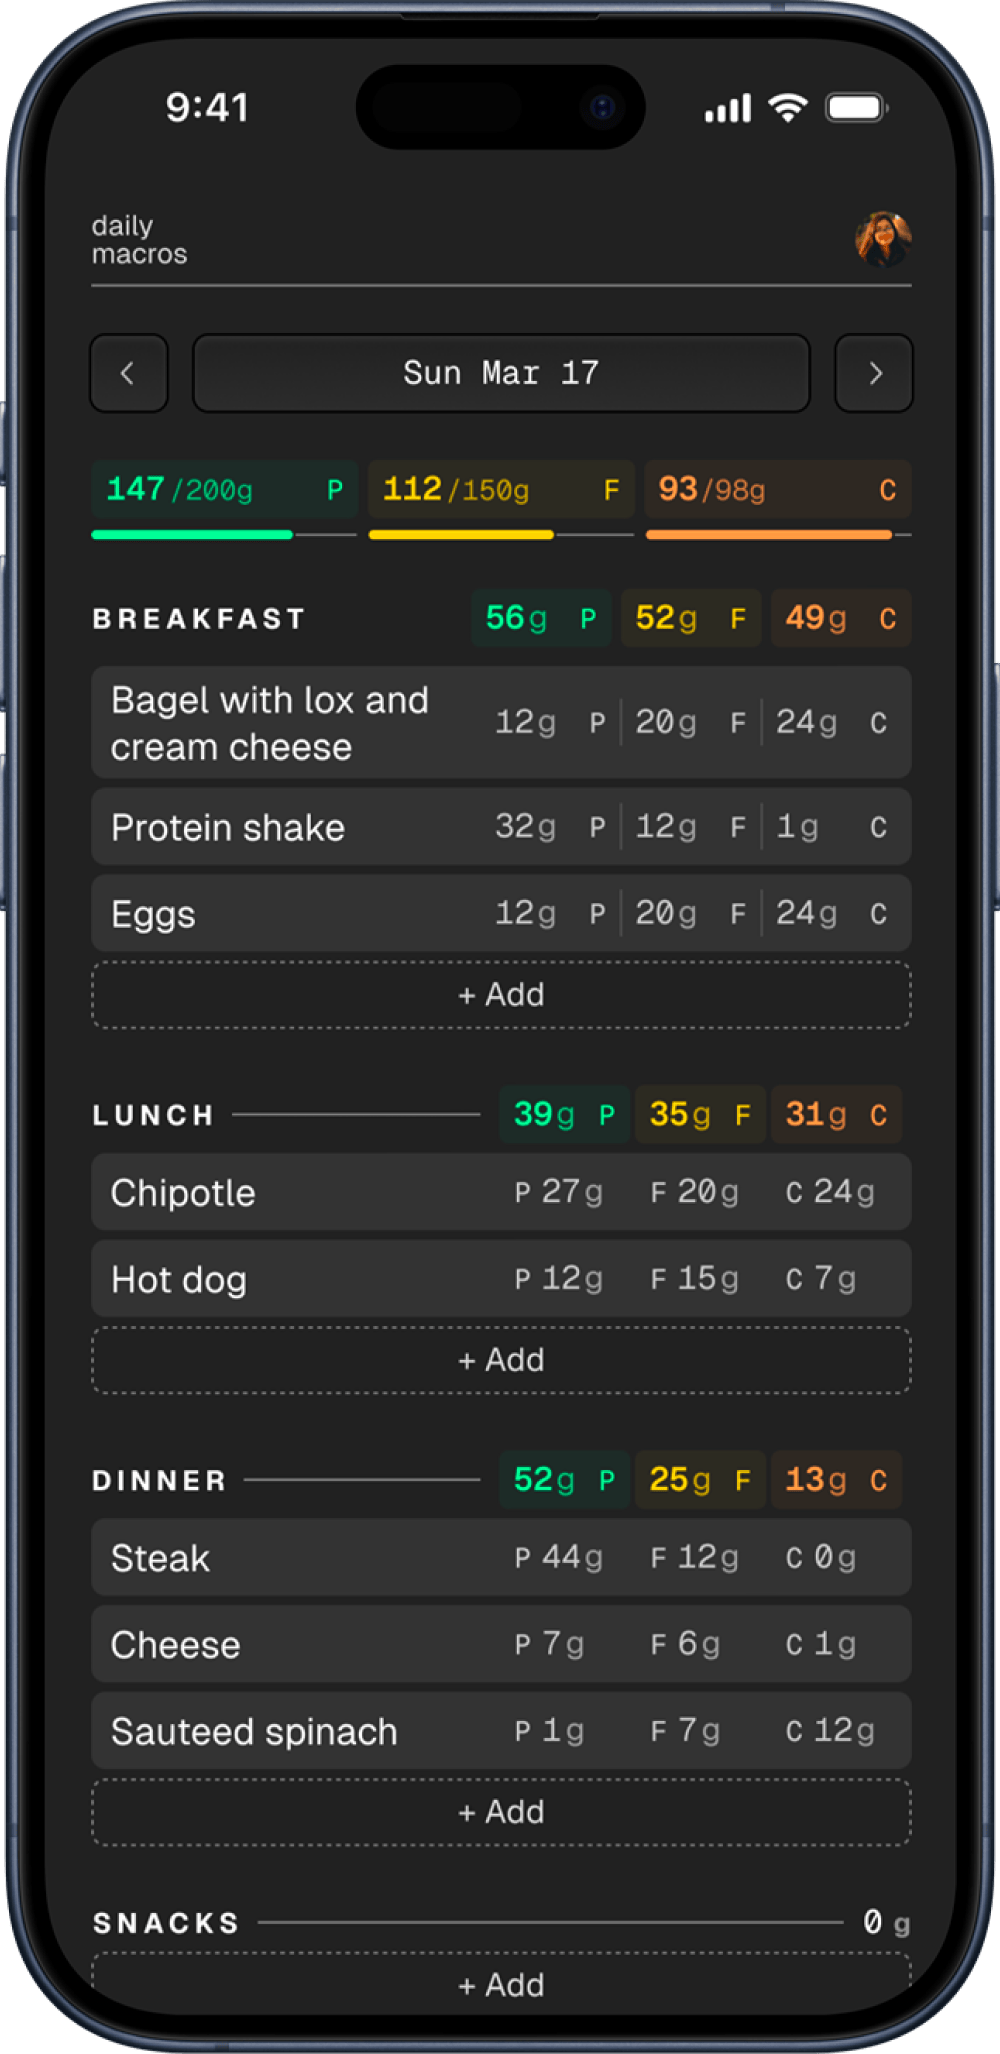This screenshot has width=1000, height=2054.
Task: Open the Chipotle lunch entry
Action: click(x=501, y=1192)
